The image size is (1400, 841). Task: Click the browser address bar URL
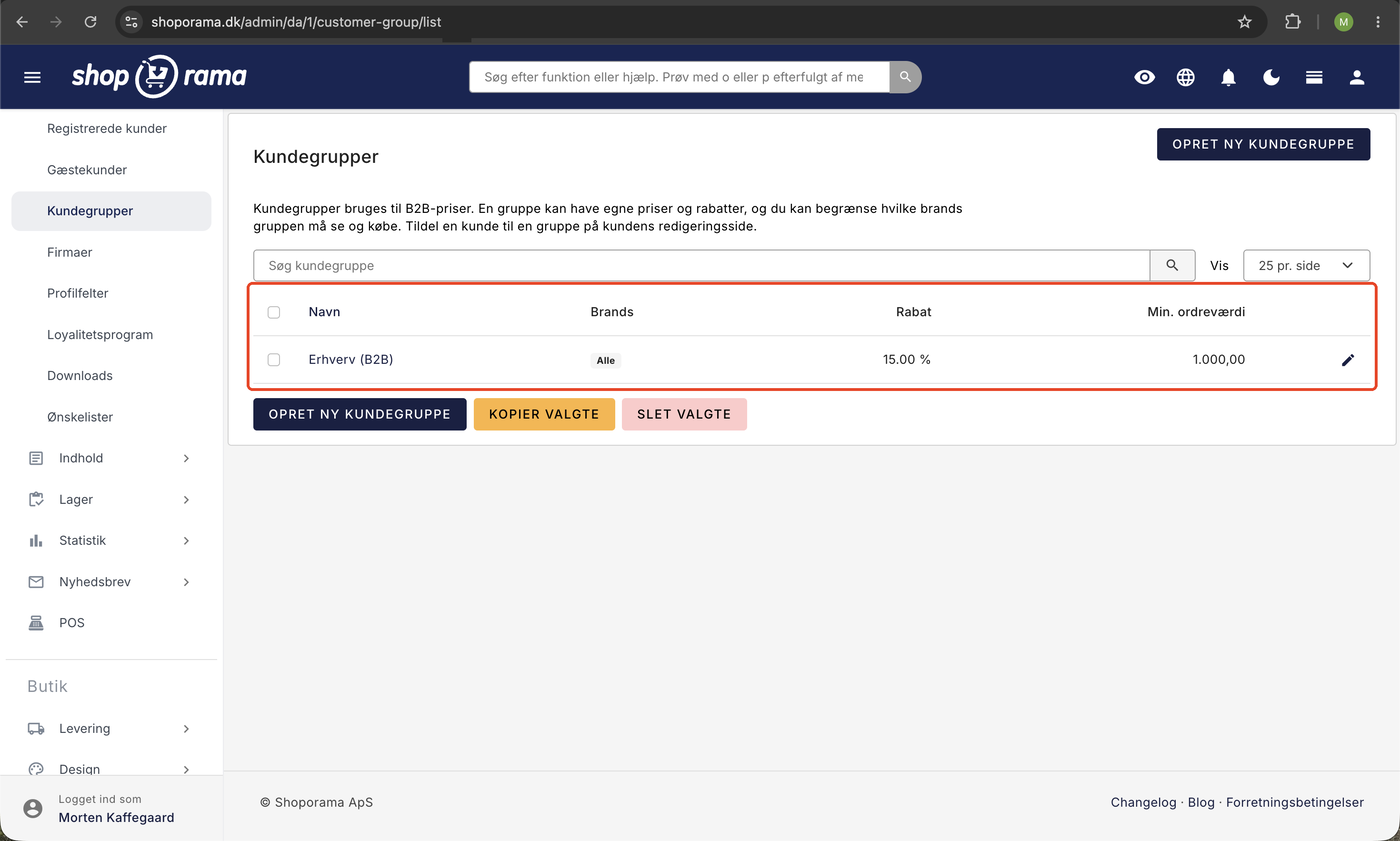coord(296,21)
